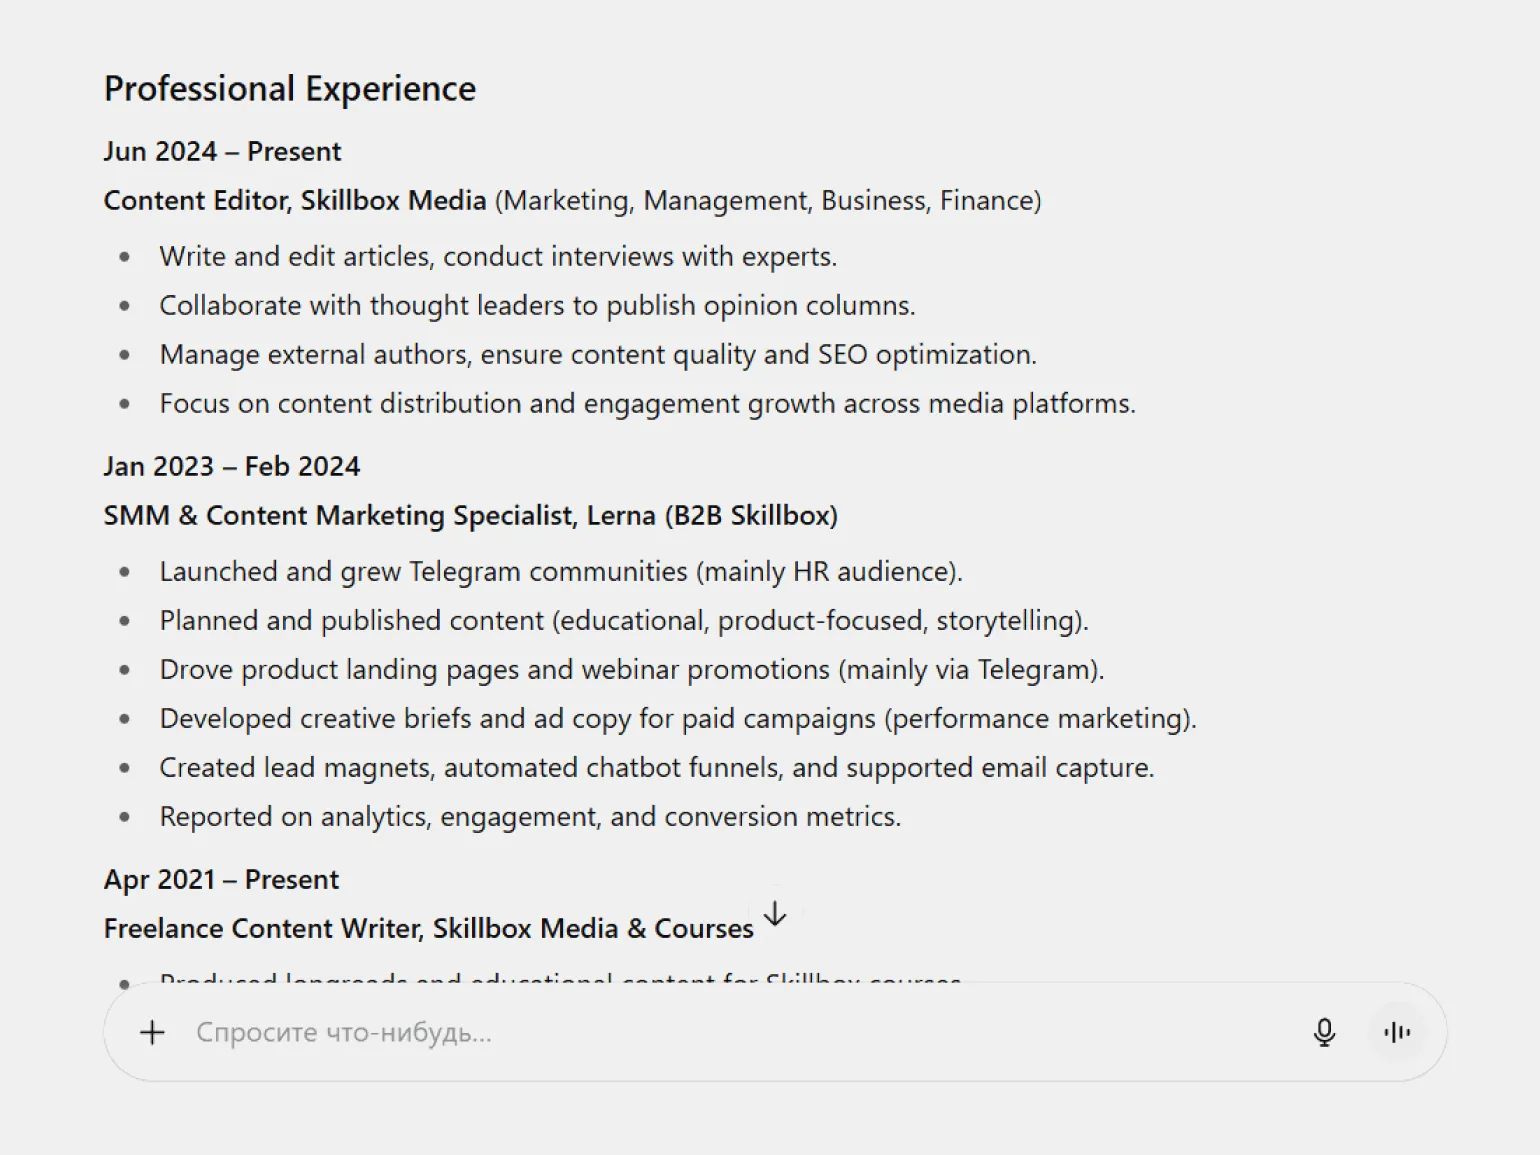This screenshot has width=1540, height=1155.
Task: Click the scroll-to-bottom arrow icon
Action: tap(775, 914)
